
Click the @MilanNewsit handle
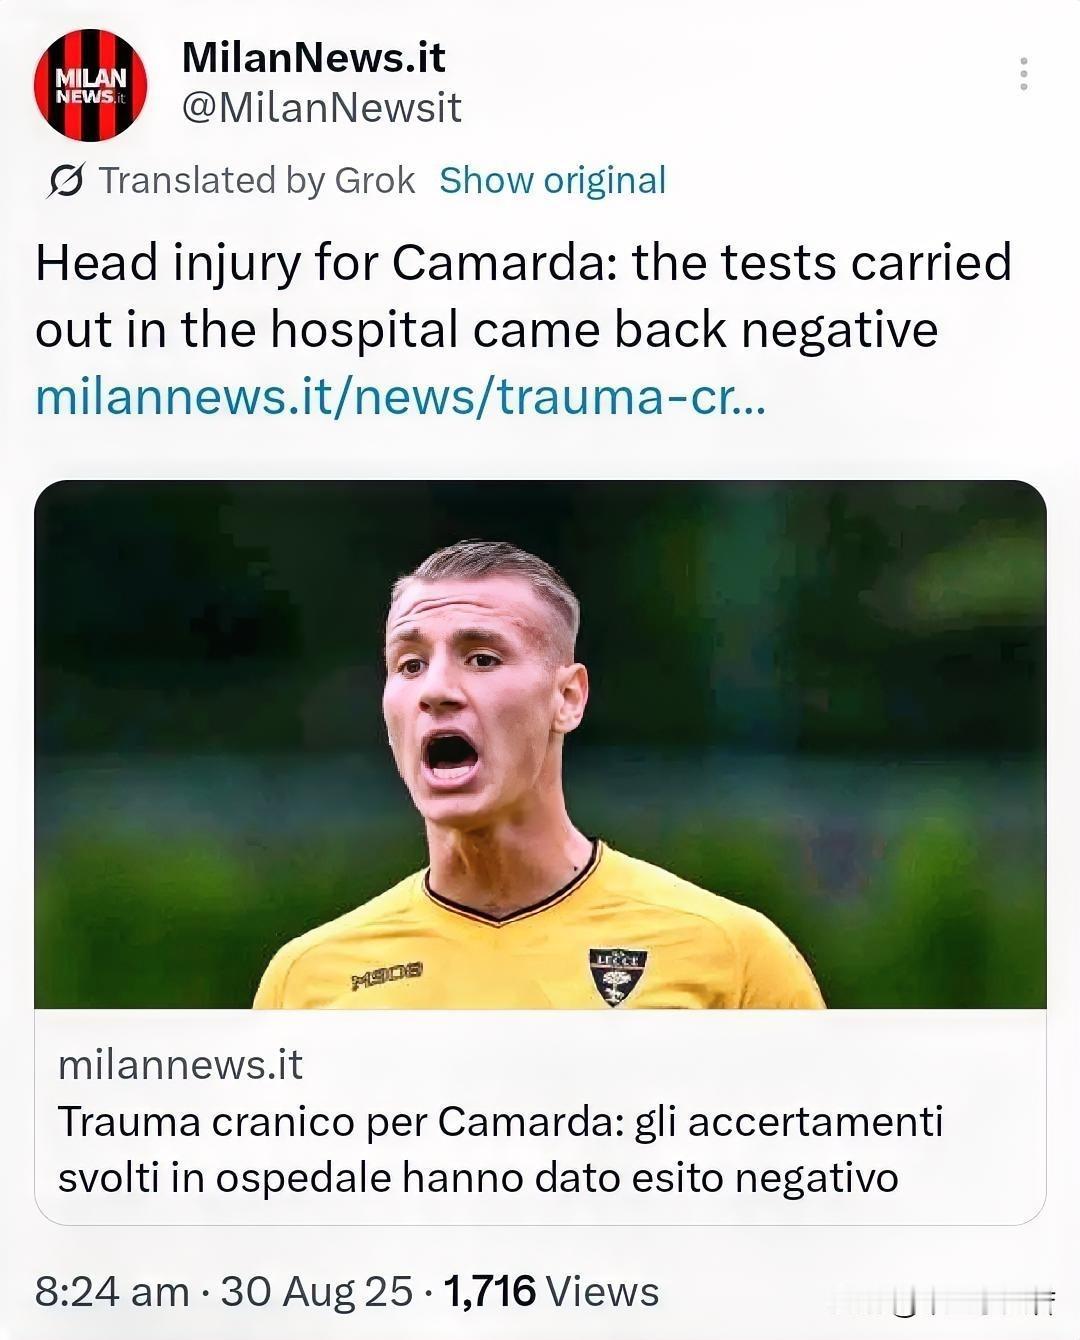(321, 107)
